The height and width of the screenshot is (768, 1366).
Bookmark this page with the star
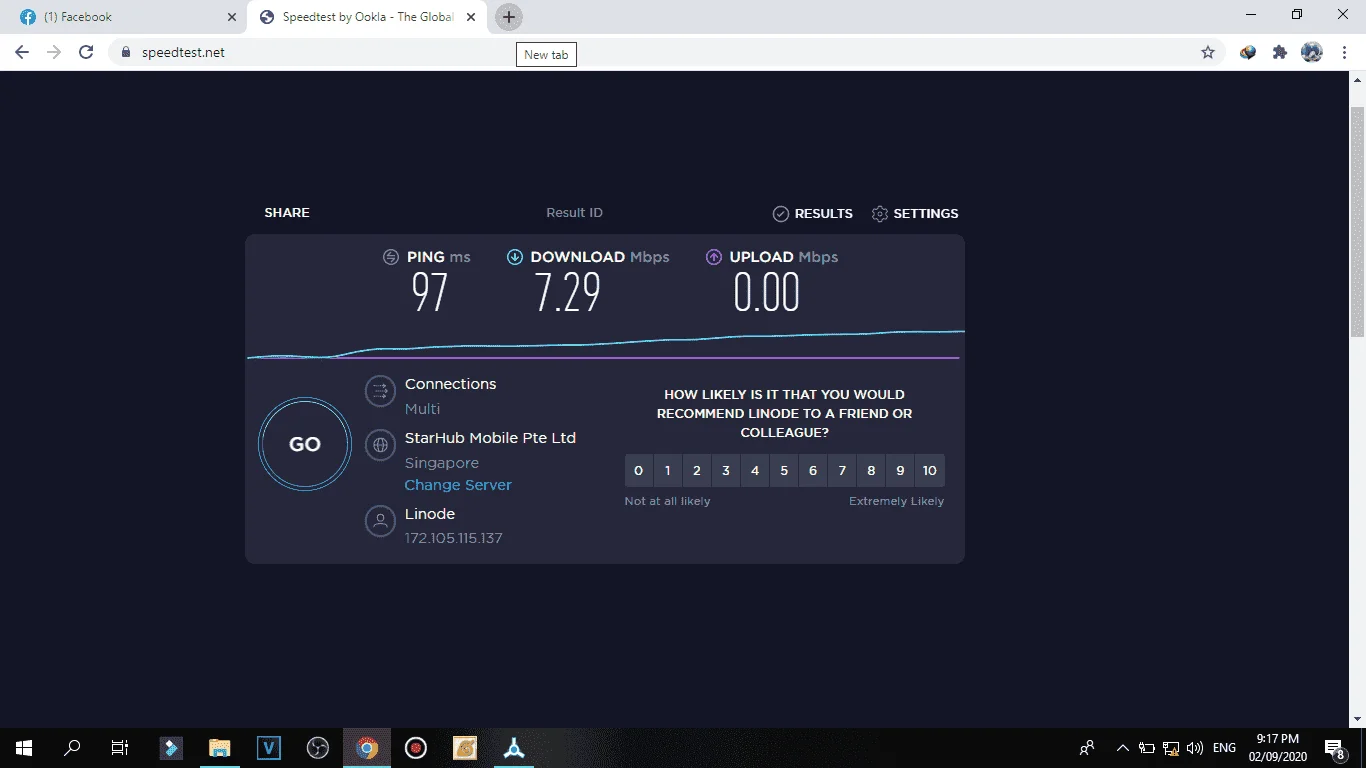[1208, 52]
